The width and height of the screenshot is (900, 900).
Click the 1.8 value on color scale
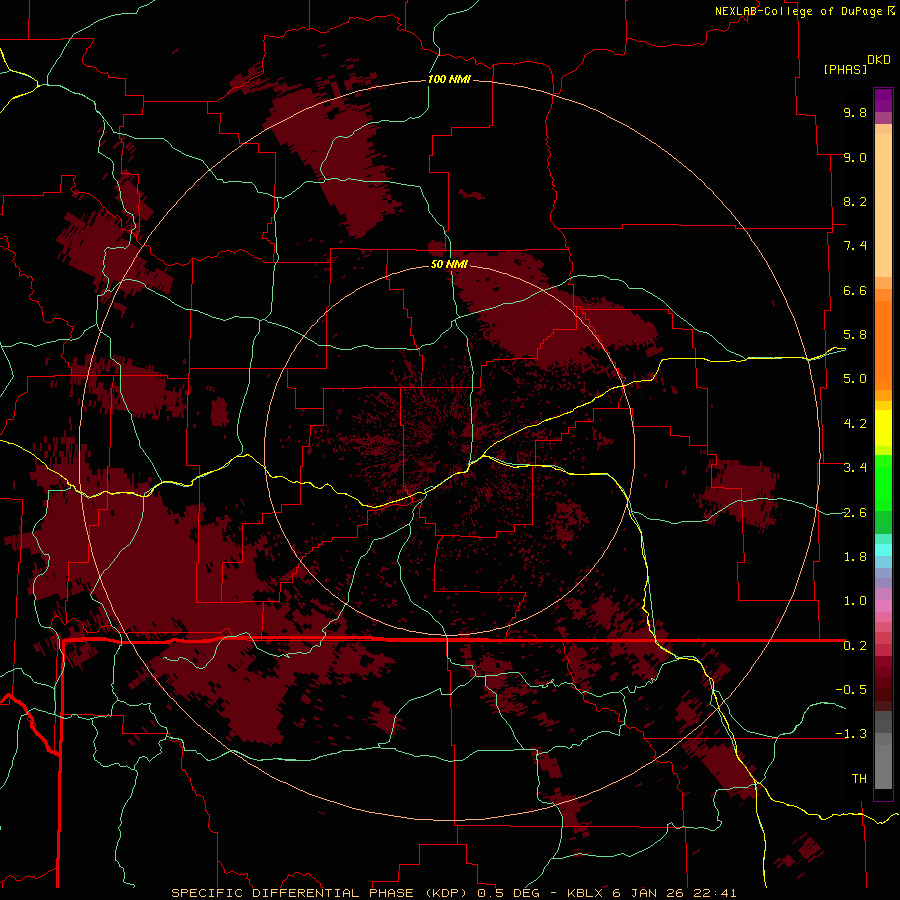click(x=855, y=557)
